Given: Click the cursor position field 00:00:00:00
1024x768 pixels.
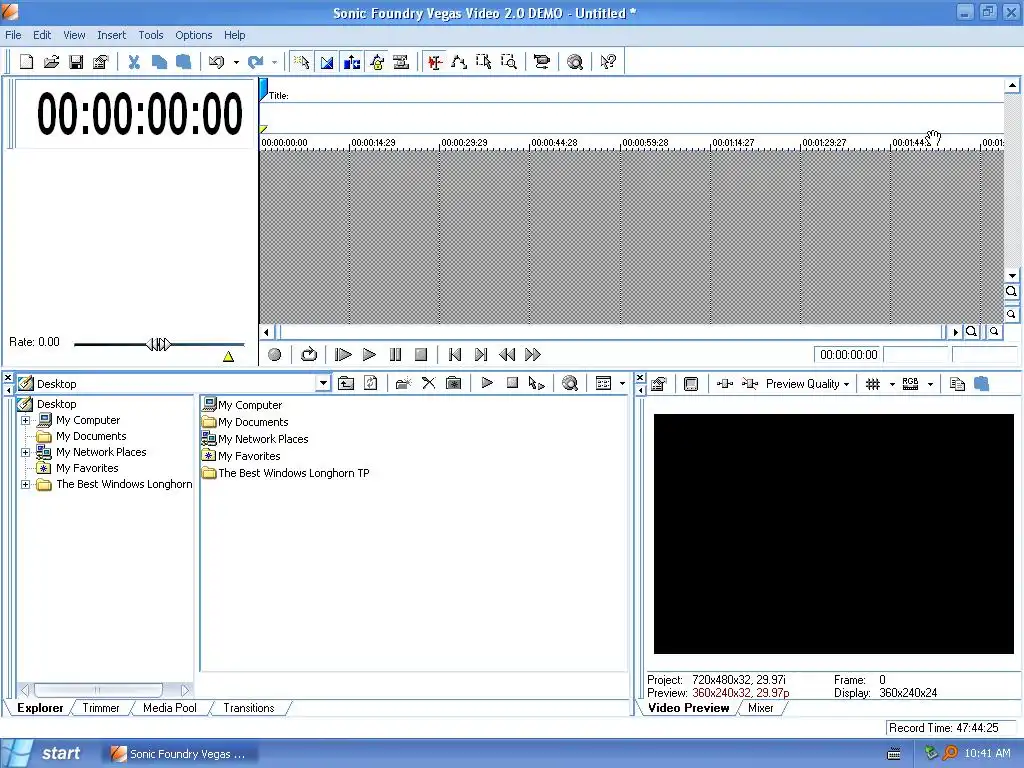Looking at the screenshot, I should pyautogui.click(x=848, y=355).
